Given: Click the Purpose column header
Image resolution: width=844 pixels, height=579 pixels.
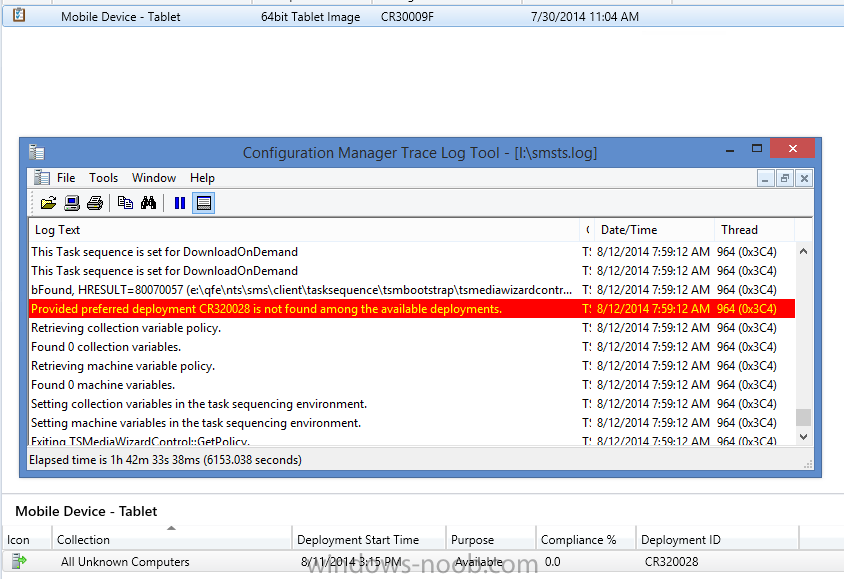Looking at the screenshot, I should tap(491, 540).
